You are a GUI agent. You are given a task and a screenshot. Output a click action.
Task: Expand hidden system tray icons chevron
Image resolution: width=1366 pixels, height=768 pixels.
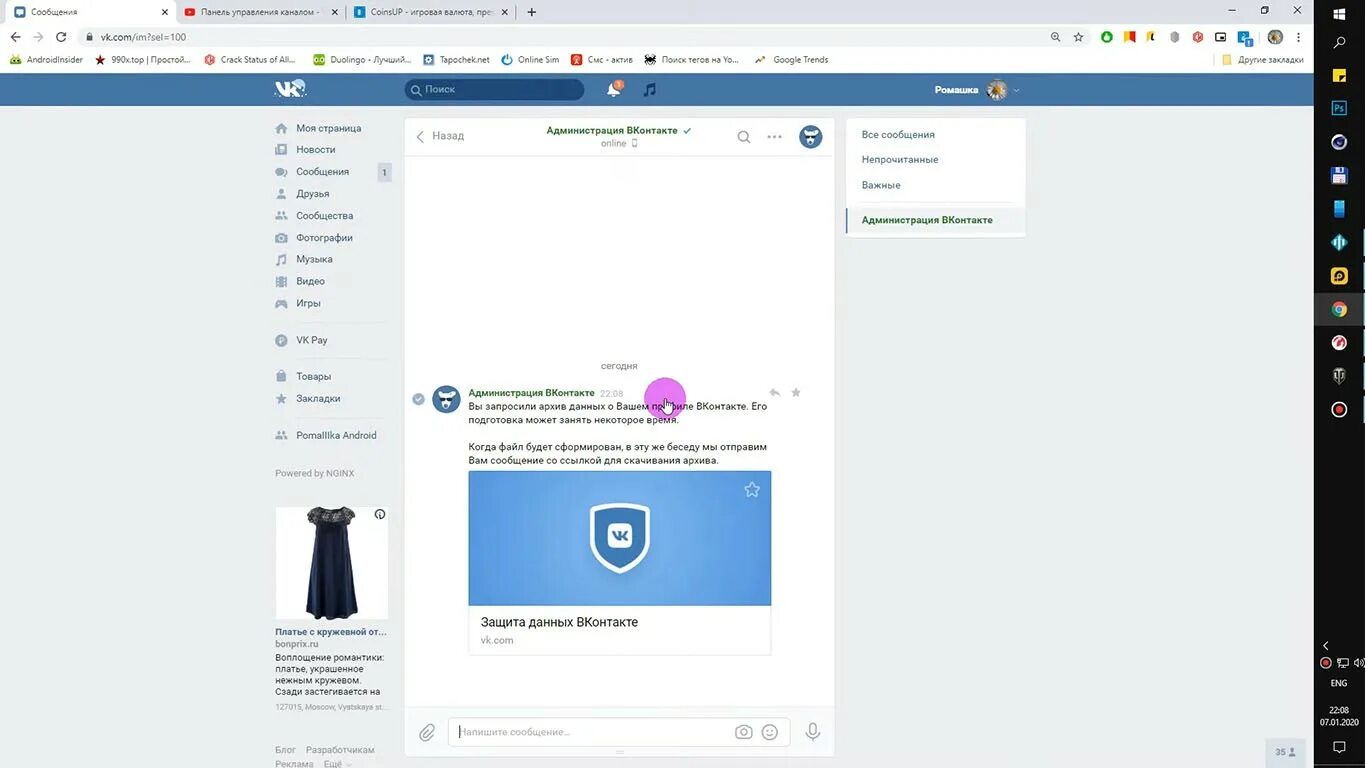(1326, 646)
